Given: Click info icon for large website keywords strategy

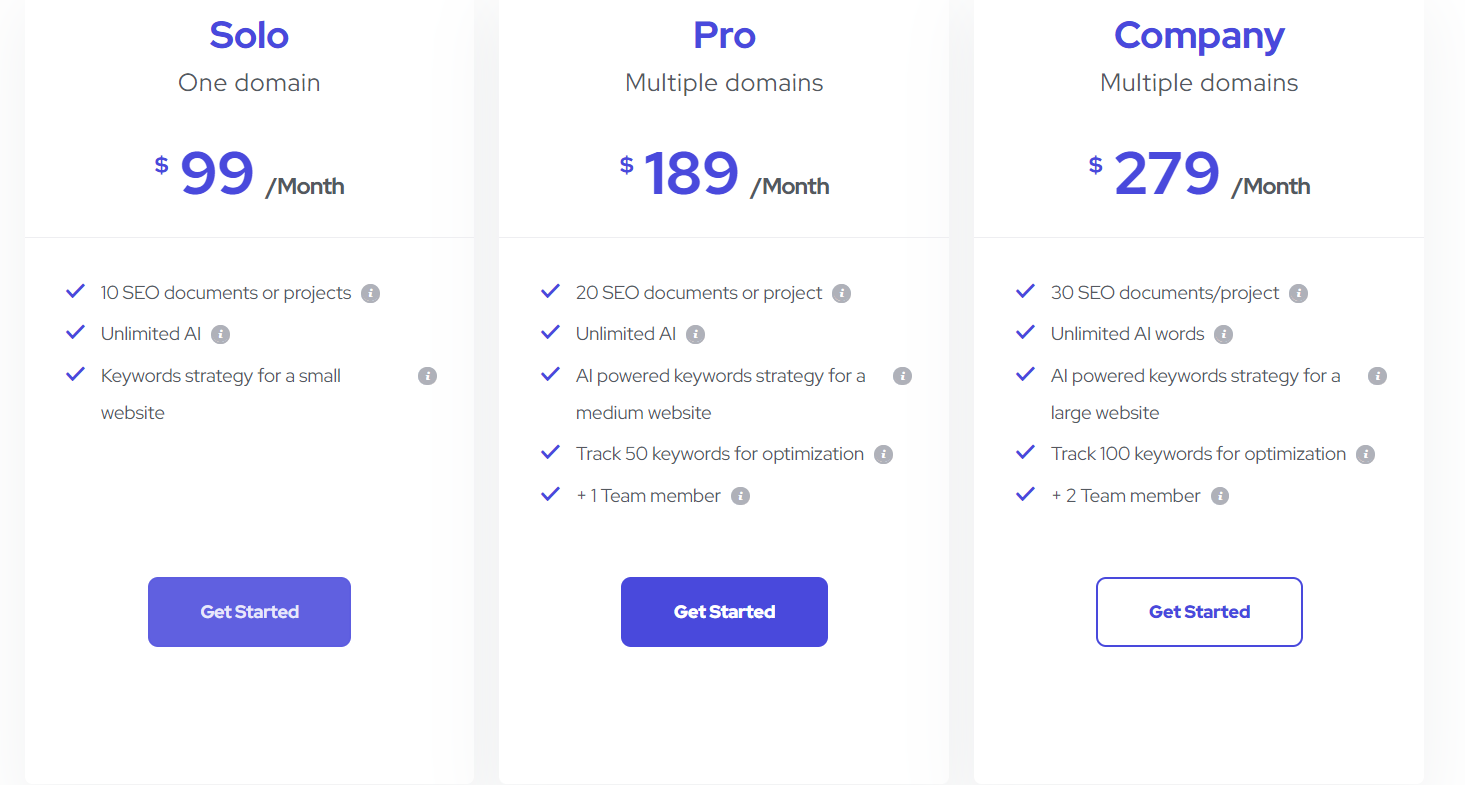Looking at the screenshot, I should [x=1377, y=377].
